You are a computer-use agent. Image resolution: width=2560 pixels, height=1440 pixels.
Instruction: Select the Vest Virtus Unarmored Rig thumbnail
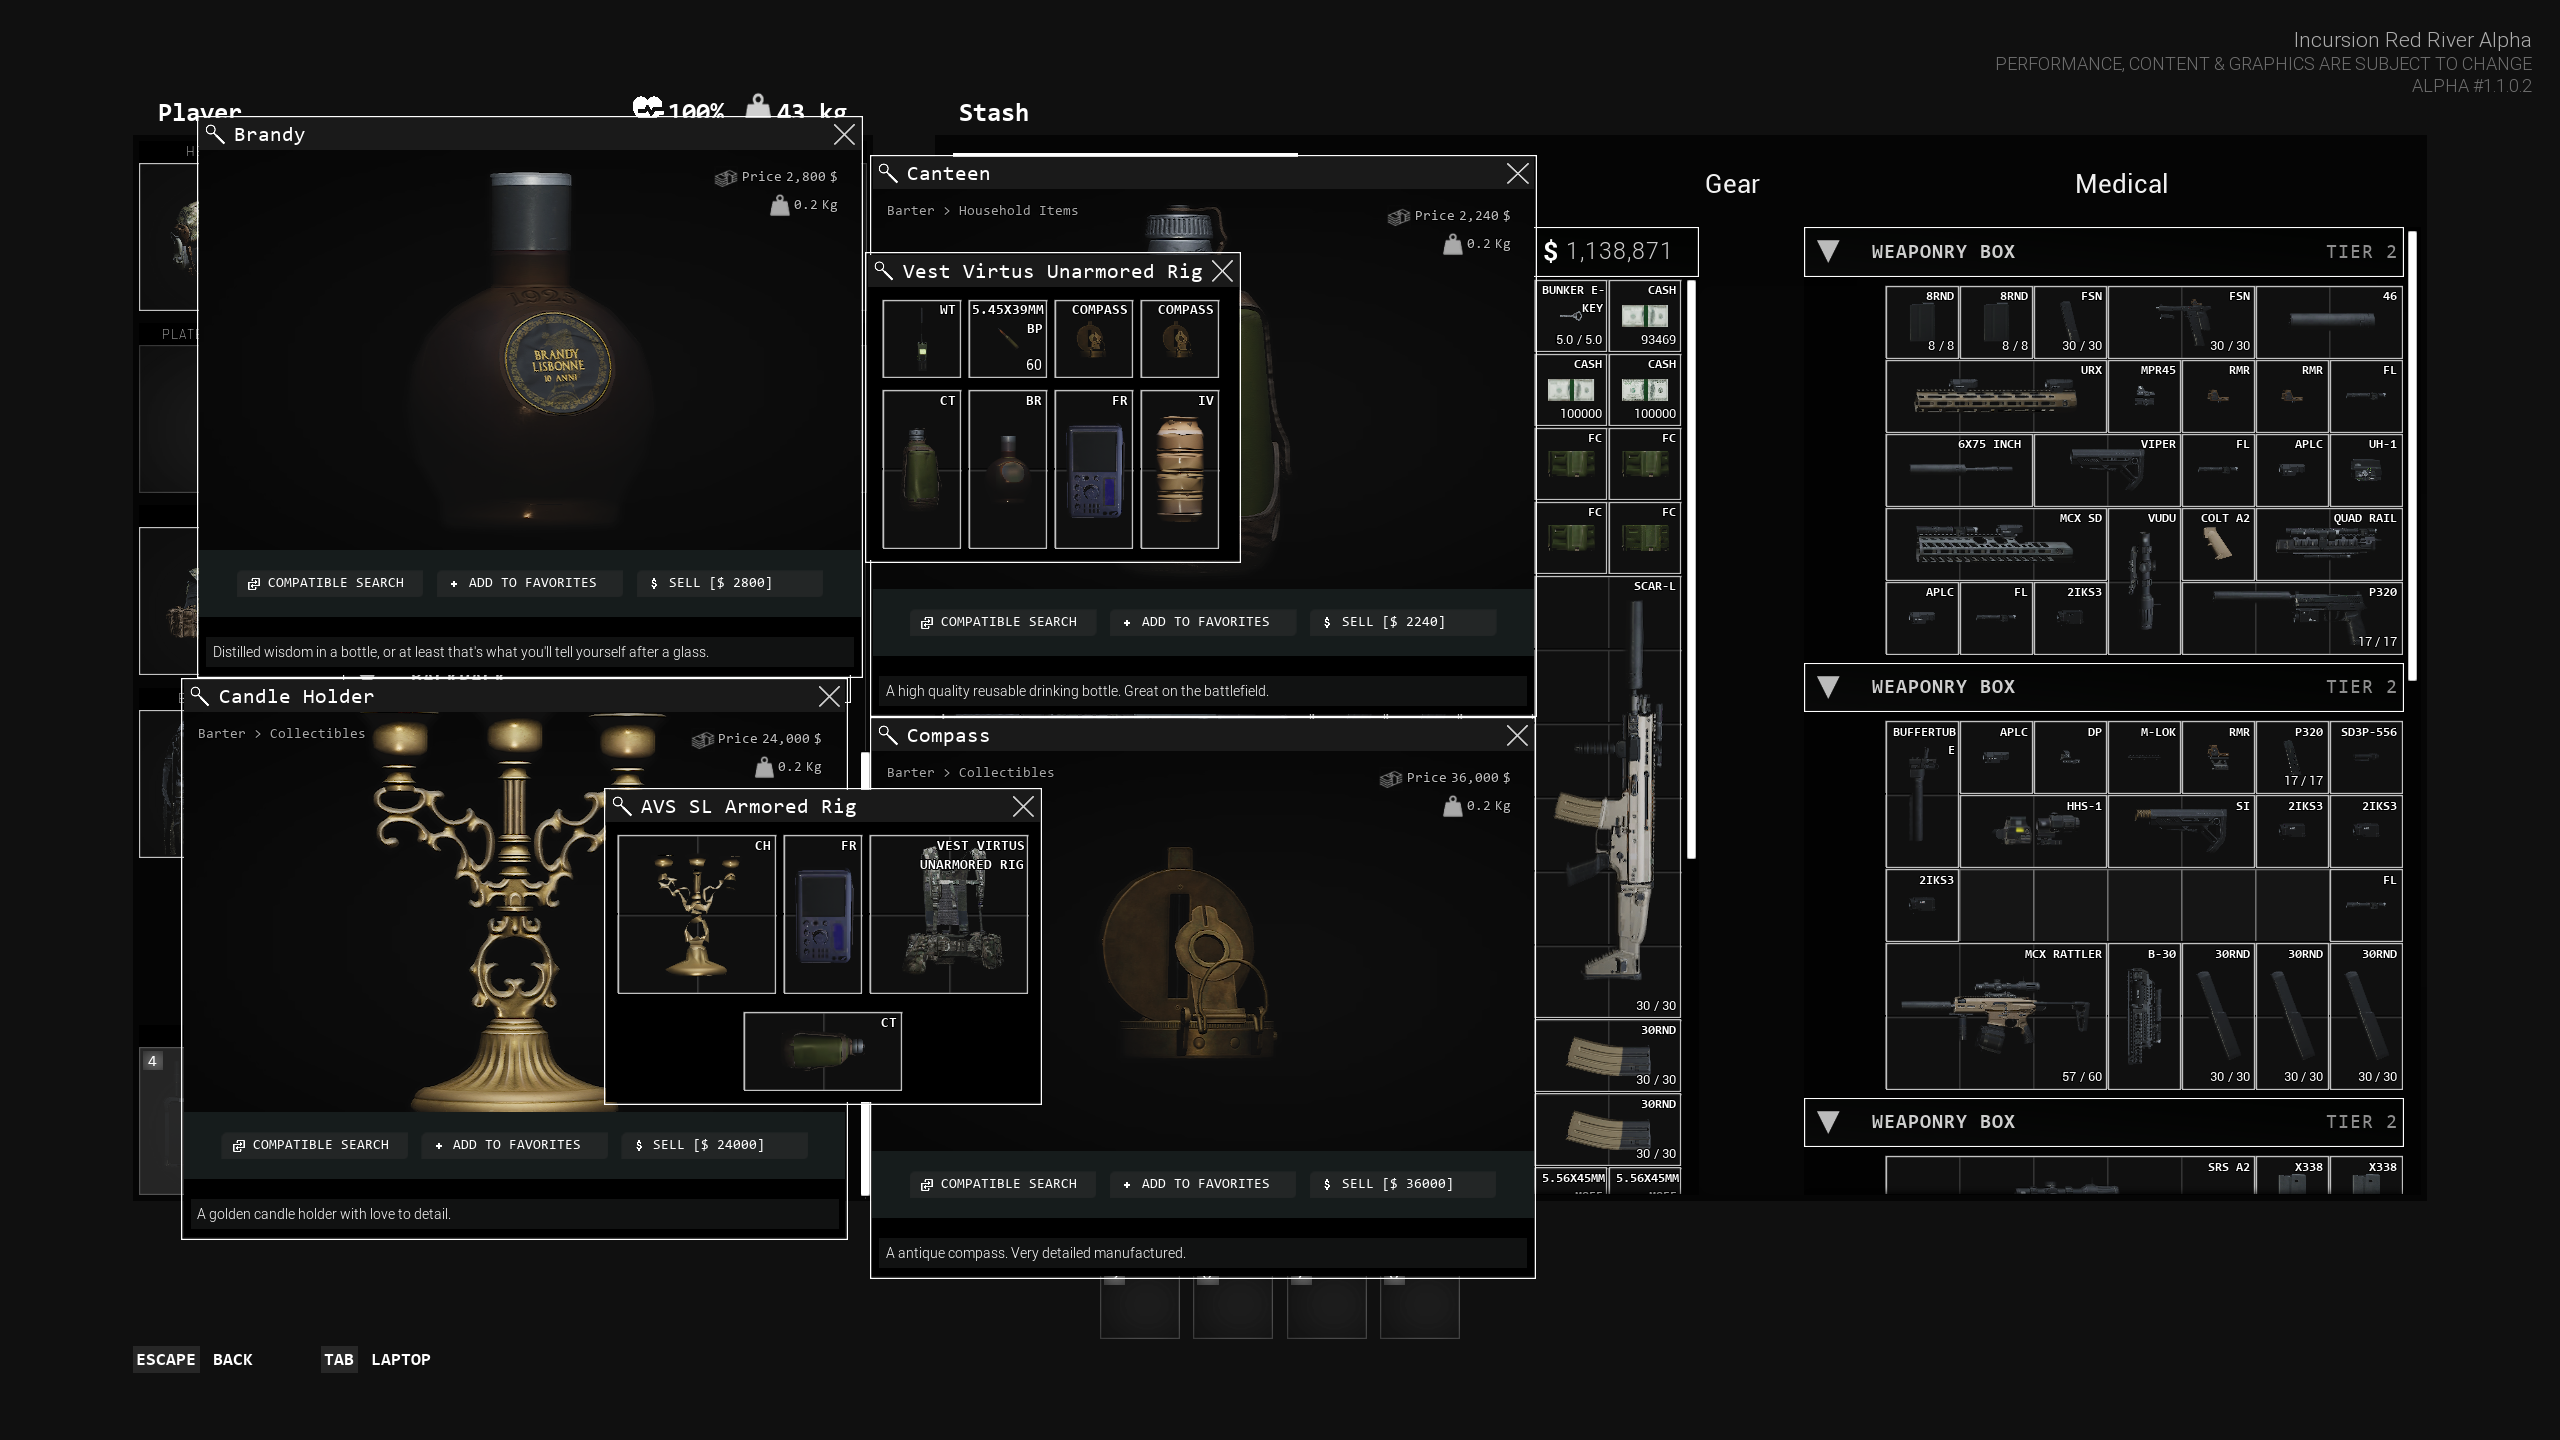pyautogui.click(x=948, y=914)
